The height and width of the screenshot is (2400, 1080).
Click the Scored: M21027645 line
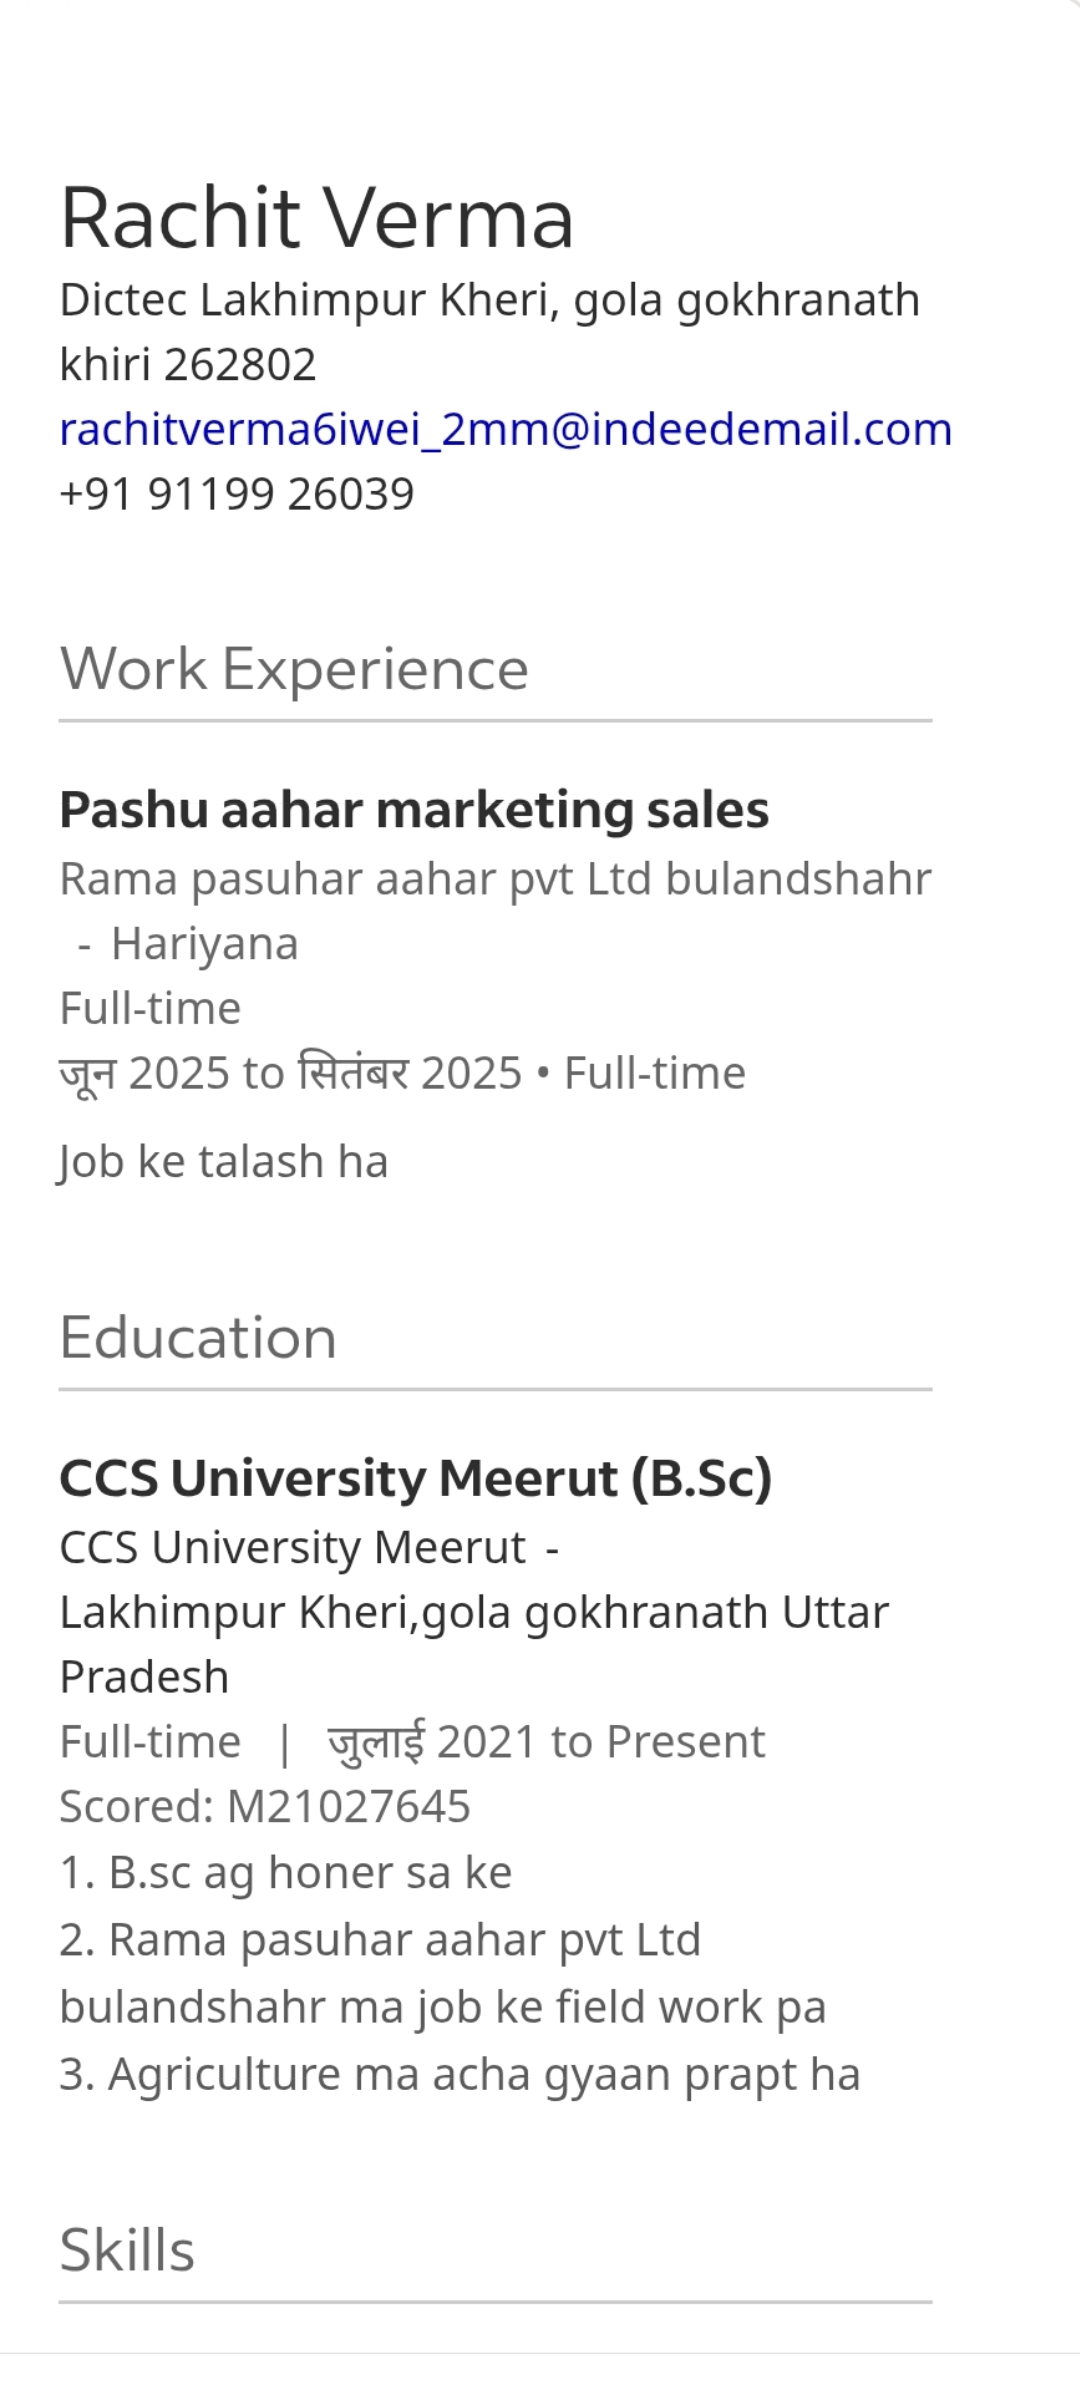pos(265,1806)
